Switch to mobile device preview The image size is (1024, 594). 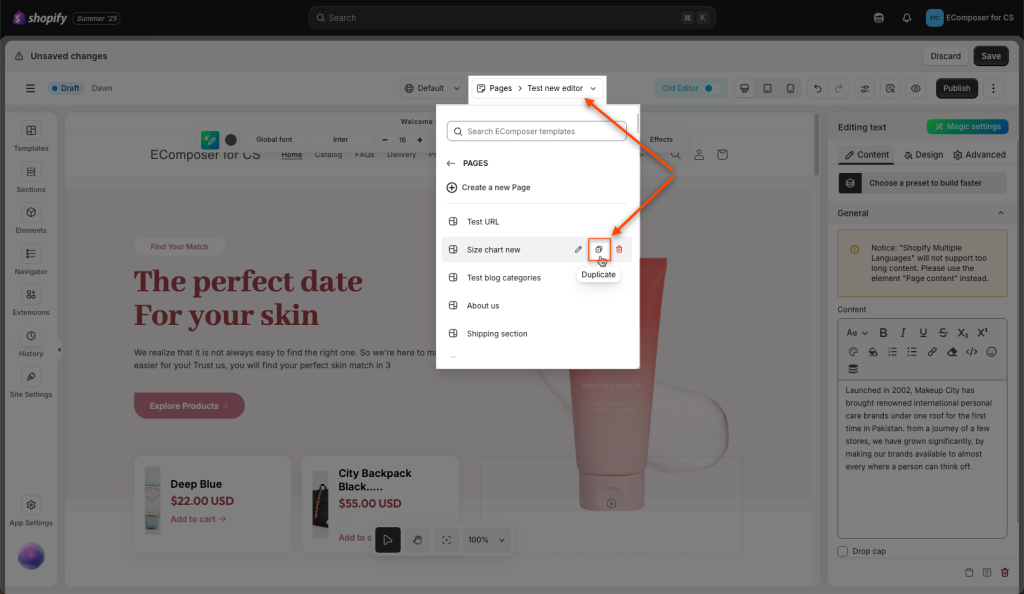pyautogui.click(x=790, y=88)
